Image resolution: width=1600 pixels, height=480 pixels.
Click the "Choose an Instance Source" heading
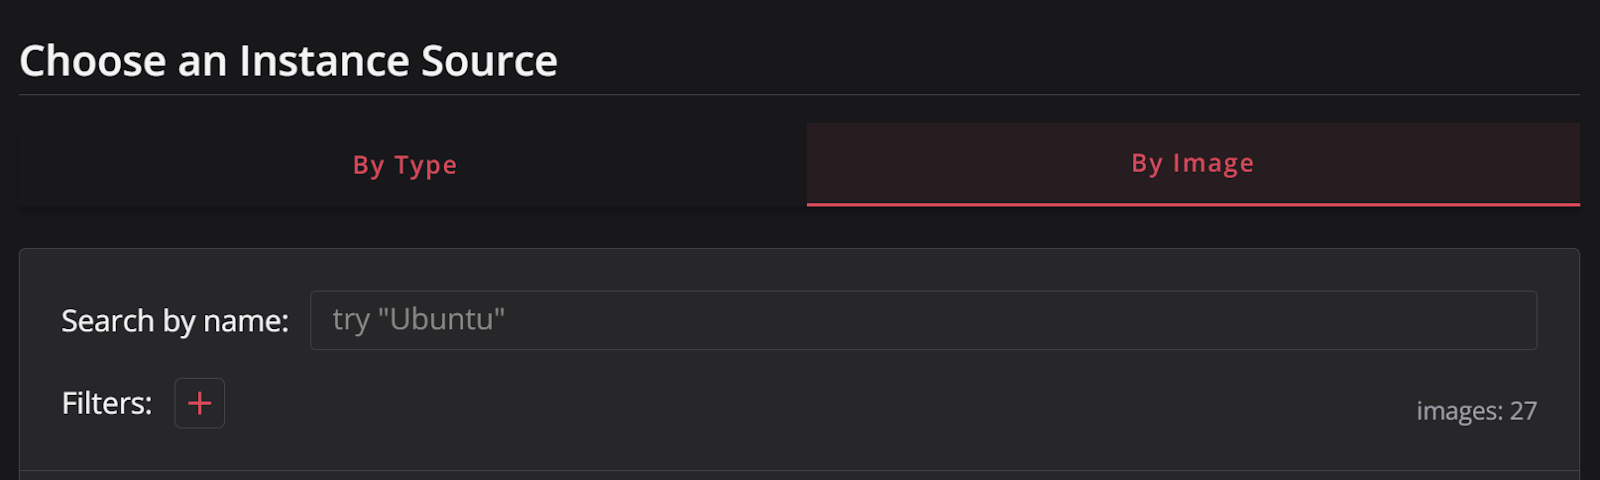pos(288,61)
